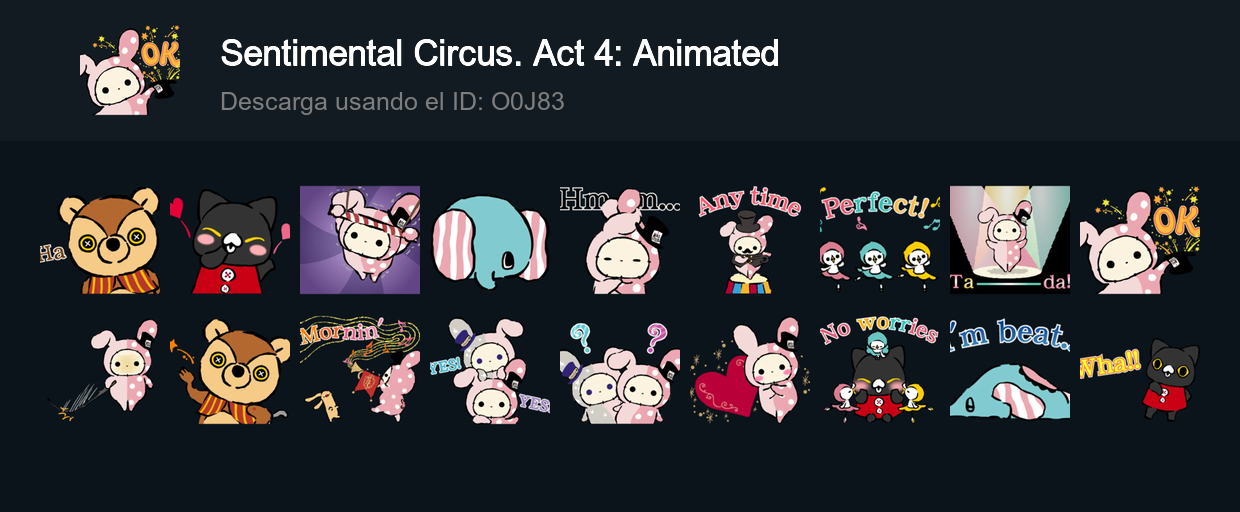Image resolution: width=1240 pixels, height=512 pixels.
Task: Click the Sentimental Circus Act 4 title
Action: (x=499, y=54)
